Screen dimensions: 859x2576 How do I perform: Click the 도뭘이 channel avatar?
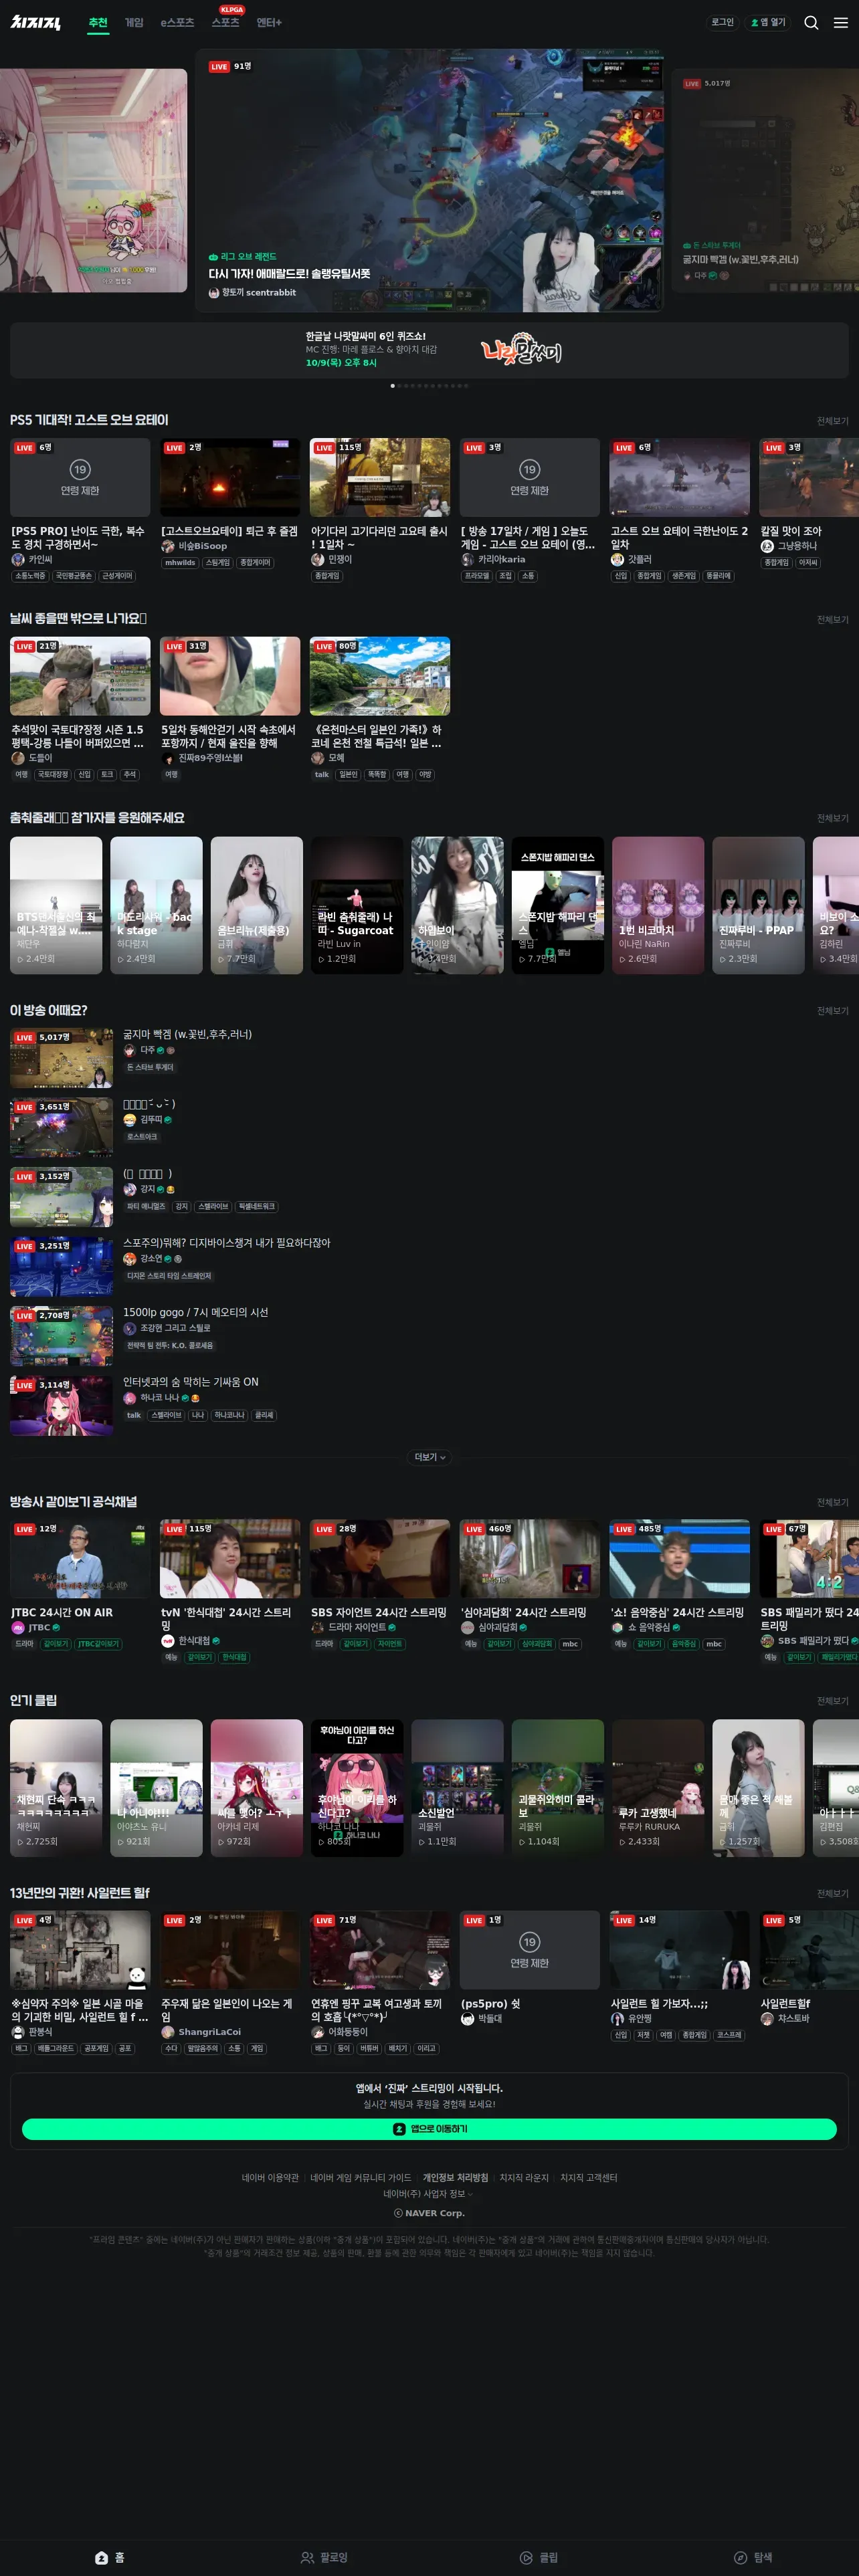(x=18, y=758)
